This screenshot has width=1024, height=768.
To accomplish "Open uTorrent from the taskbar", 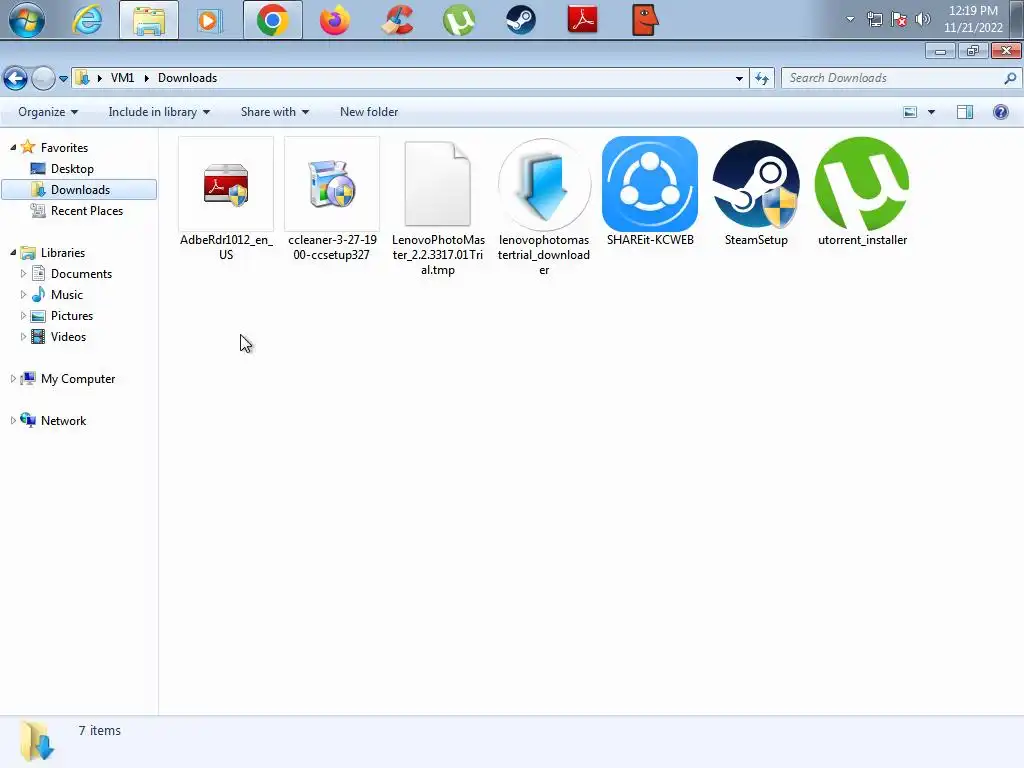I will pos(458,20).
